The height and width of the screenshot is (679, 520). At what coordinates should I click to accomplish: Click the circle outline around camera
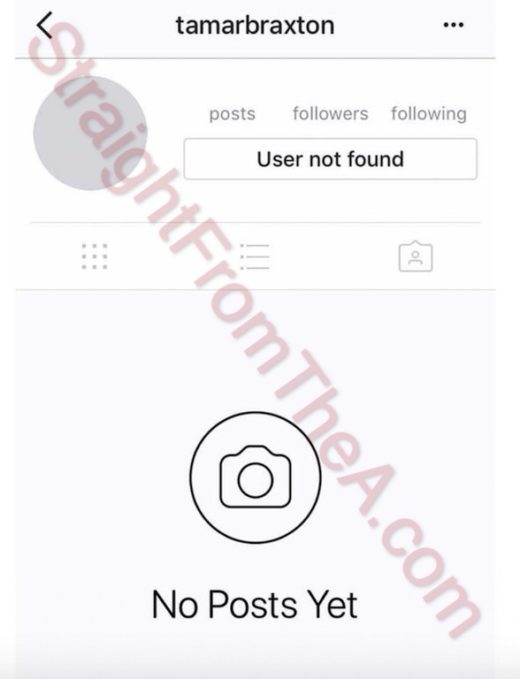click(255, 477)
